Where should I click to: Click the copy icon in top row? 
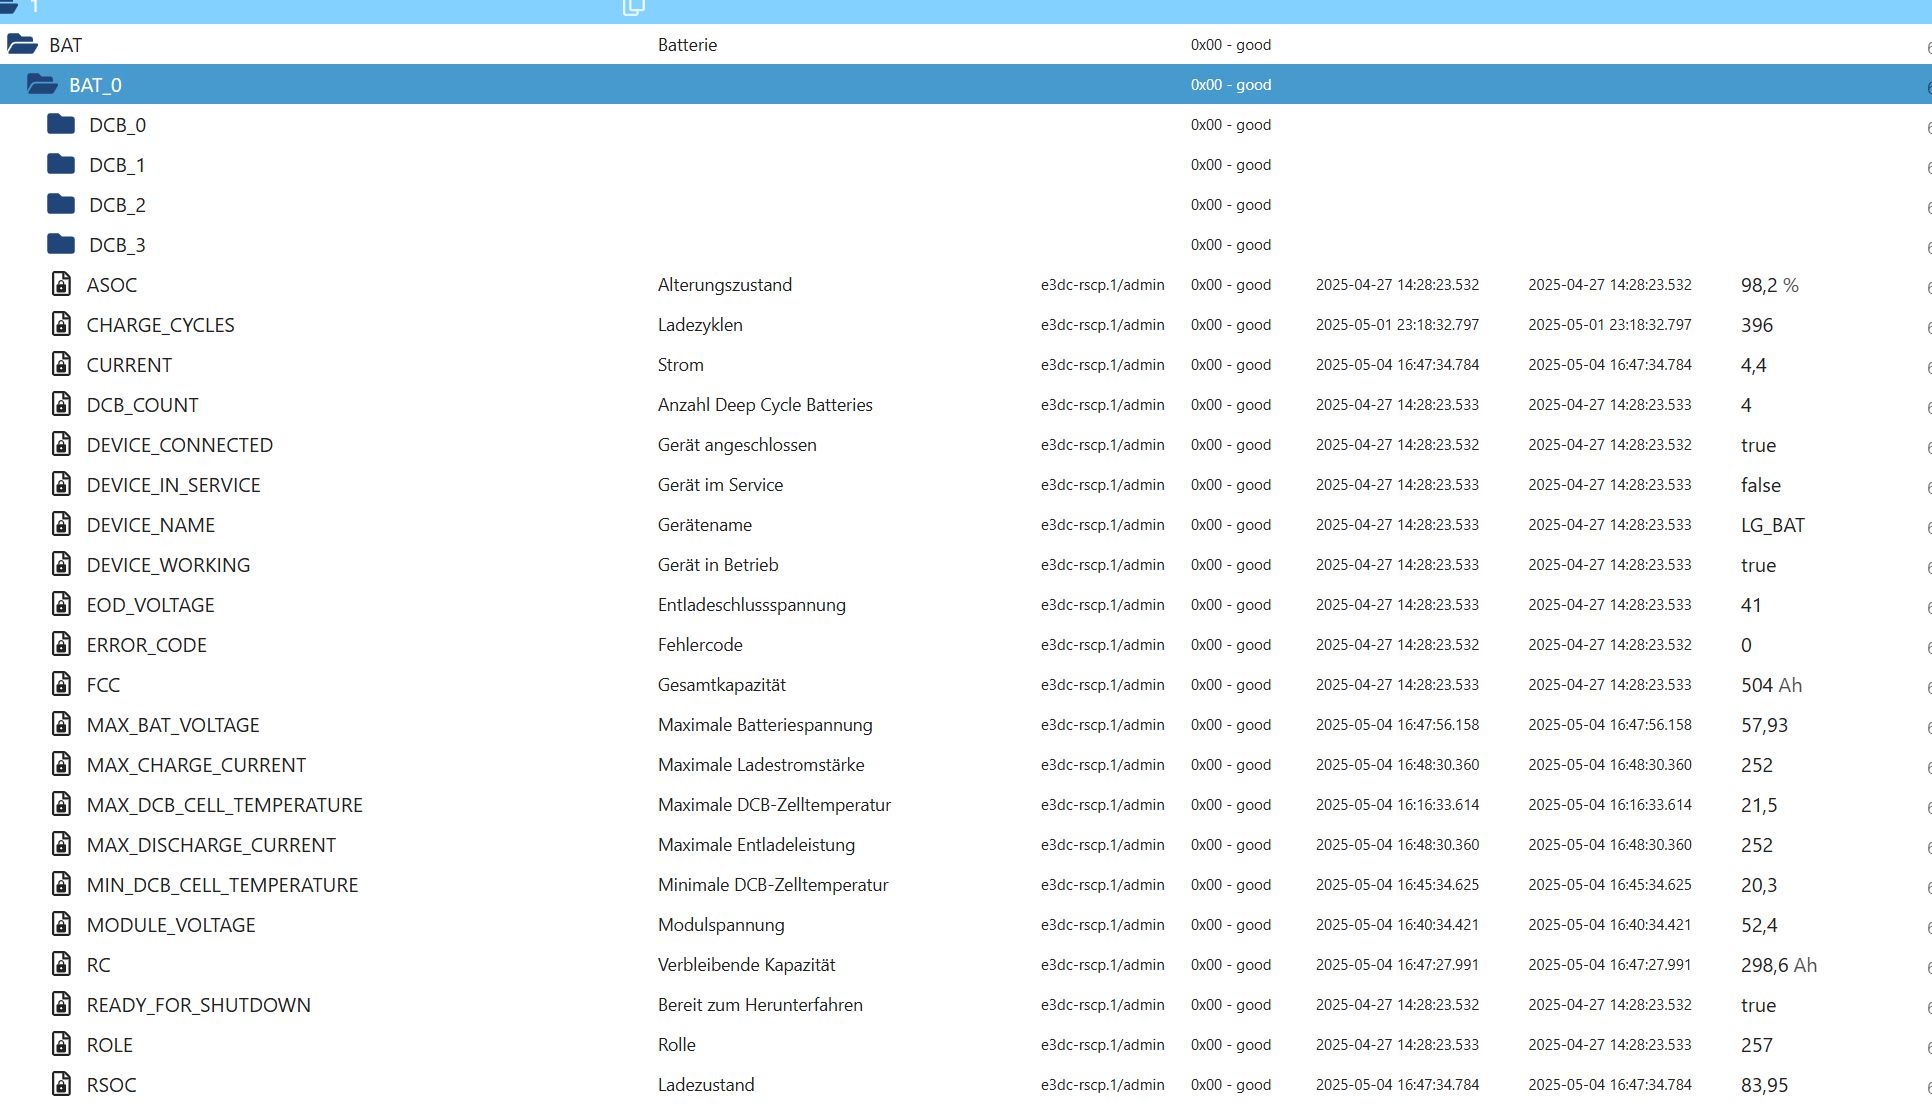634,7
